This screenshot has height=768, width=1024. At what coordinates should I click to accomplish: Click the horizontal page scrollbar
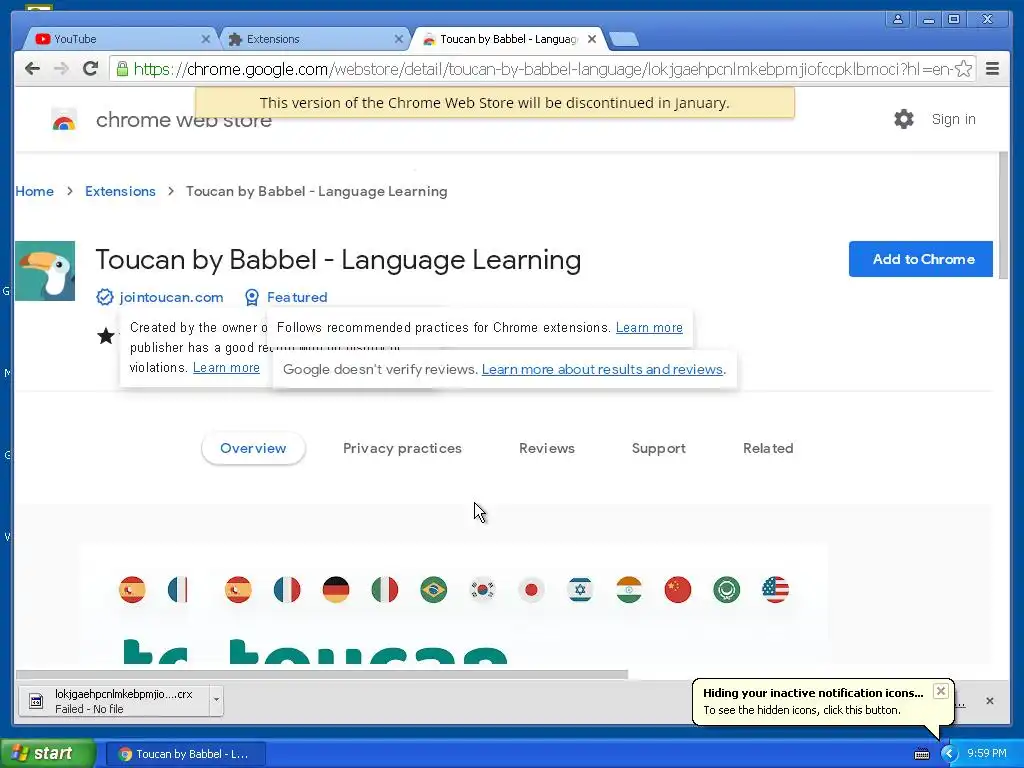pyautogui.click(x=321, y=674)
